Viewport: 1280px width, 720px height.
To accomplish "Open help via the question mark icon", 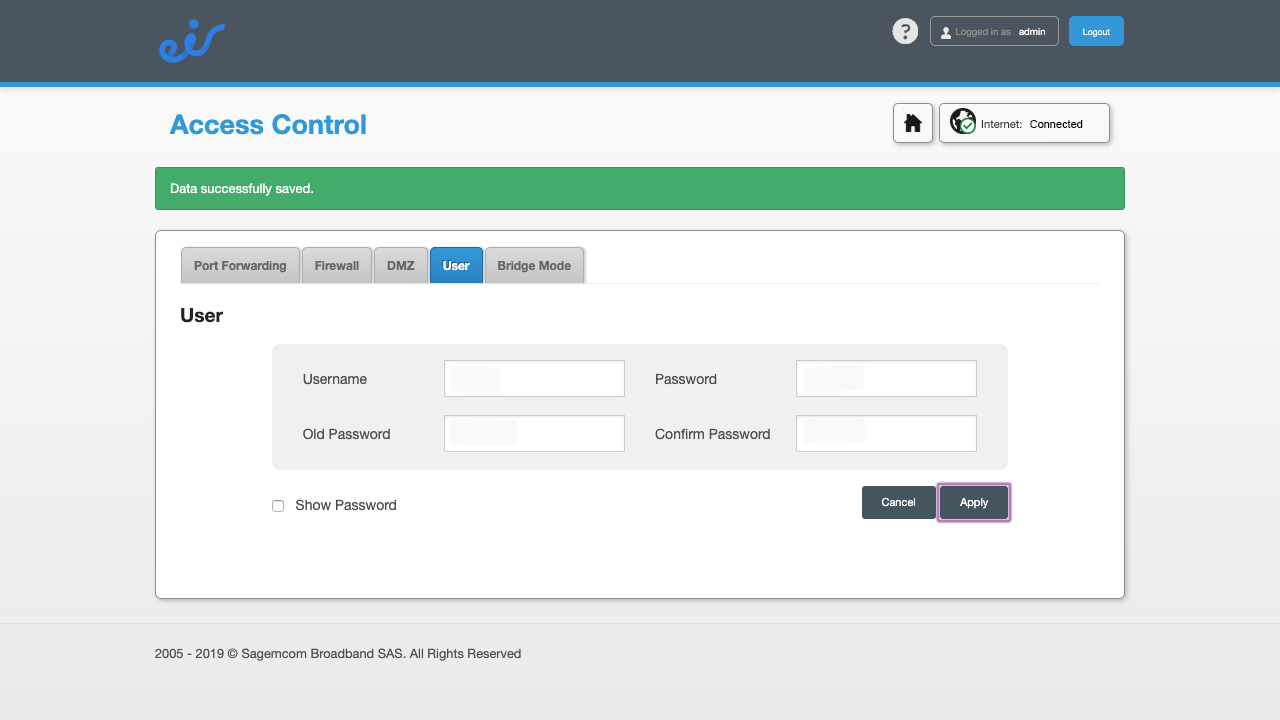I will coord(905,31).
